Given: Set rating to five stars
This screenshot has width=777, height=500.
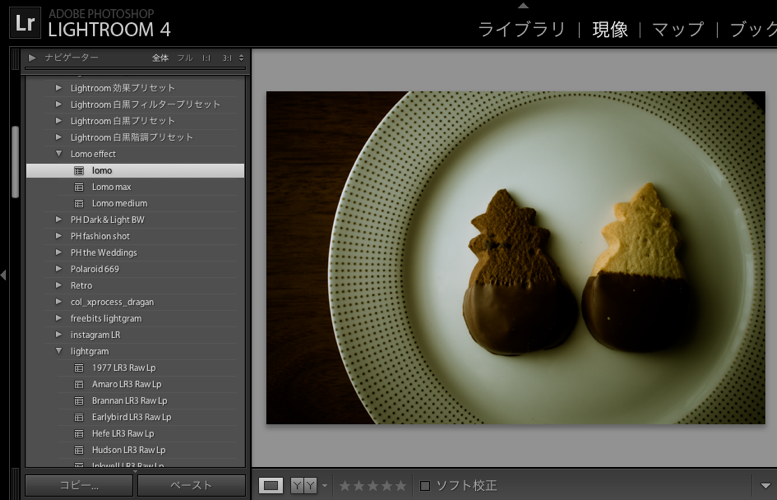Looking at the screenshot, I should 400,486.
